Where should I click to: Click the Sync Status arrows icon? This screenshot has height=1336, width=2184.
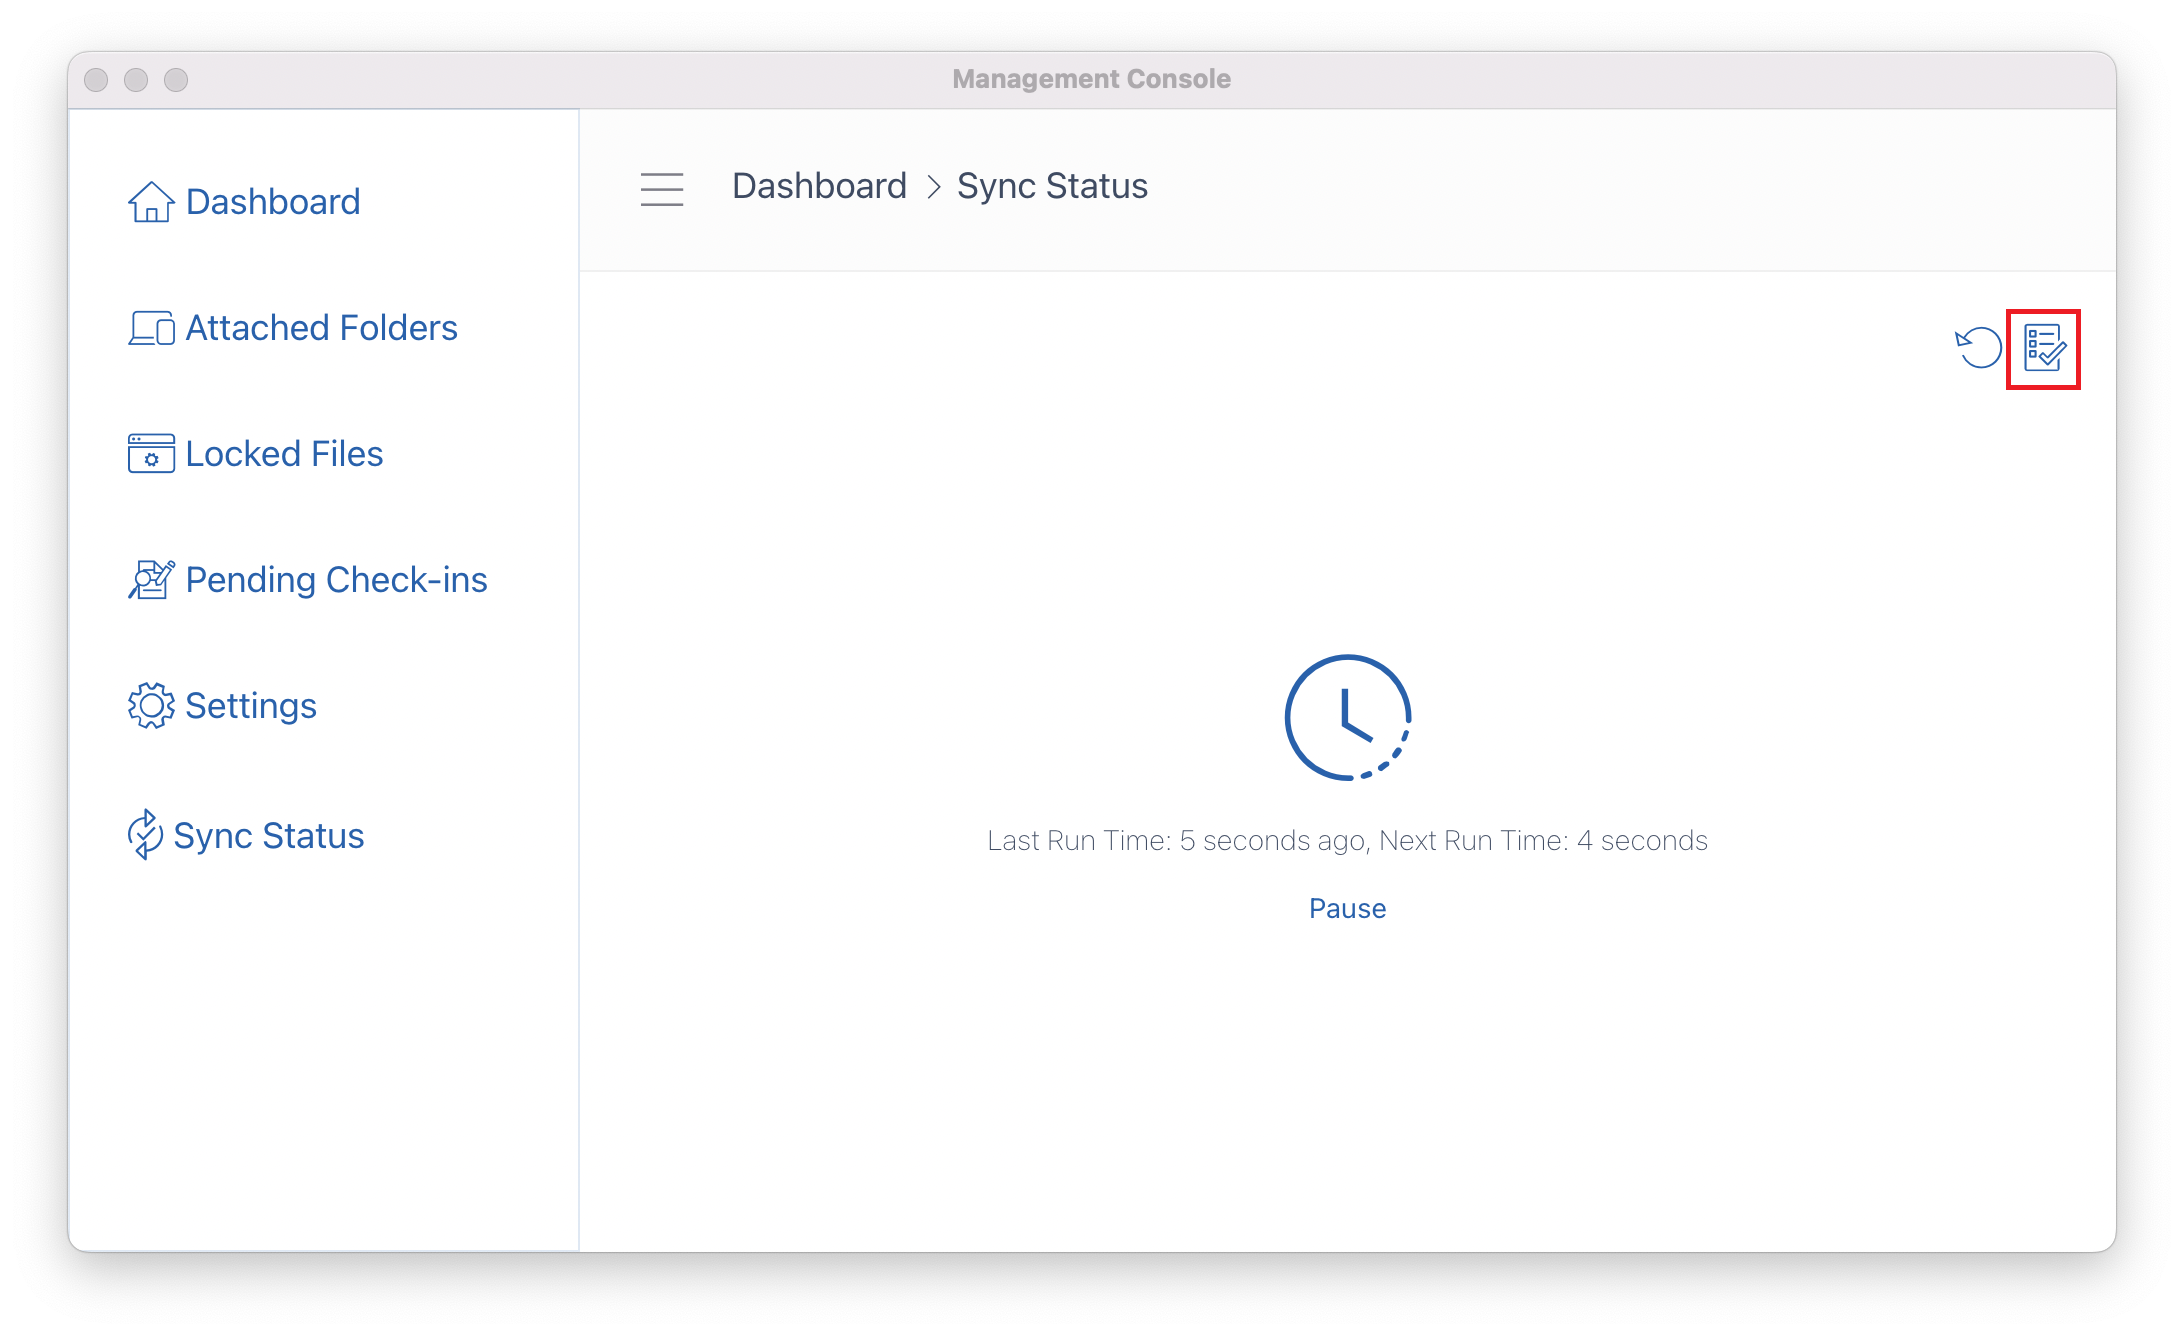[145, 835]
